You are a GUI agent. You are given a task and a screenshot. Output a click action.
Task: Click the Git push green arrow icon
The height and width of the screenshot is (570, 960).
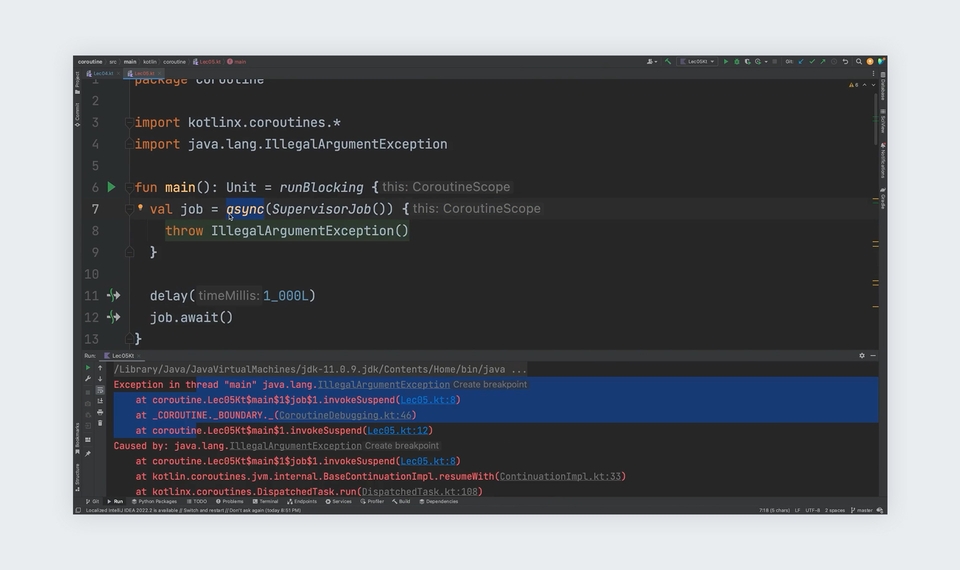click(823, 62)
